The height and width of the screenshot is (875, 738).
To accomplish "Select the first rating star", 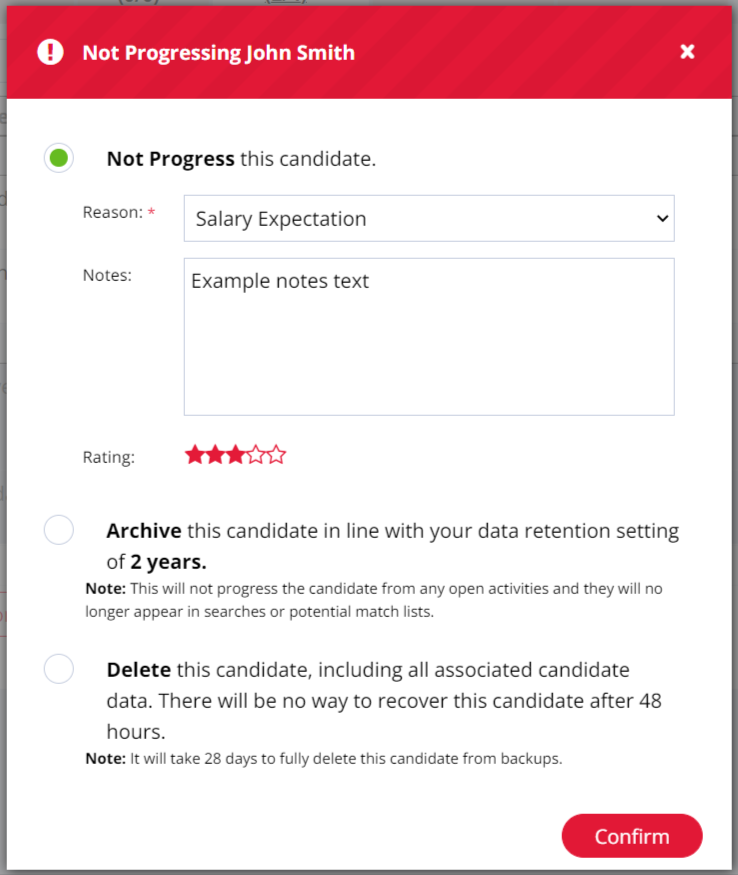I will (x=194, y=454).
